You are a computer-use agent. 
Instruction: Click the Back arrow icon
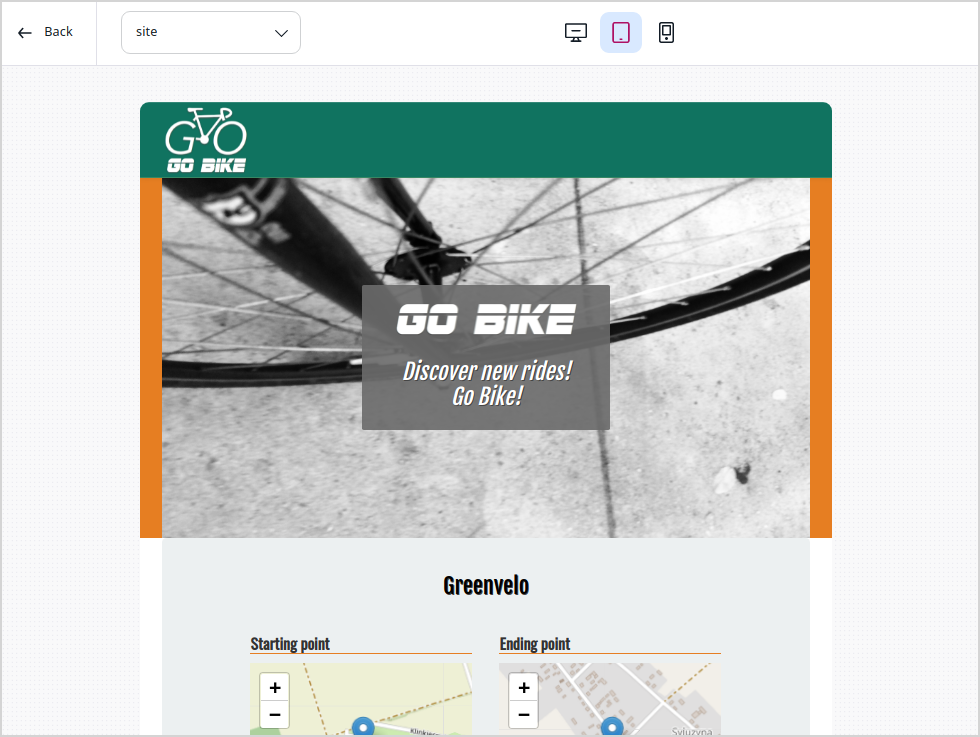[x=25, y=32]
